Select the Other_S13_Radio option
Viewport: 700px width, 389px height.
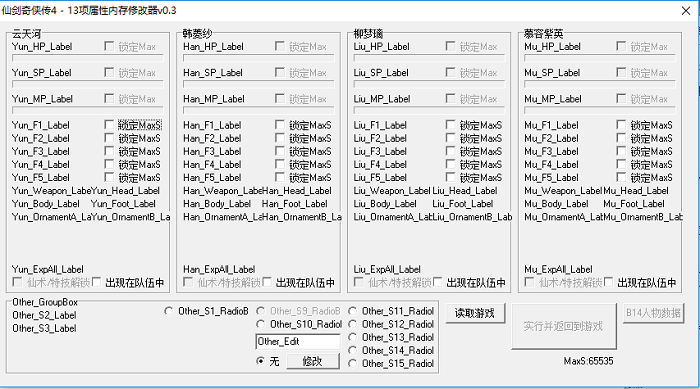[352, 337]
